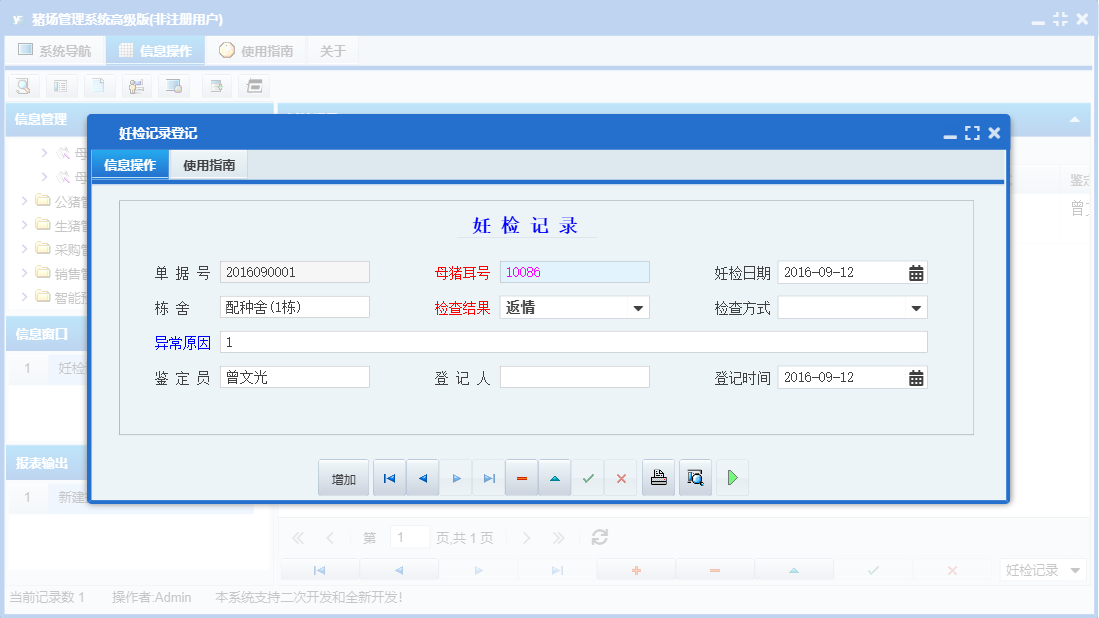Select the search icon on the main toolbar
This screenshot has height=618, width=1099.
[22, 86]
